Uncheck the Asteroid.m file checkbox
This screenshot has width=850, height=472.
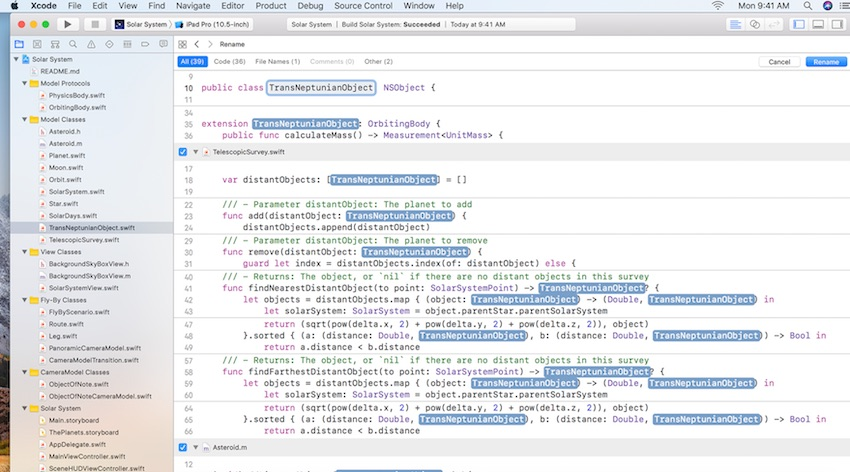[182, 447]
